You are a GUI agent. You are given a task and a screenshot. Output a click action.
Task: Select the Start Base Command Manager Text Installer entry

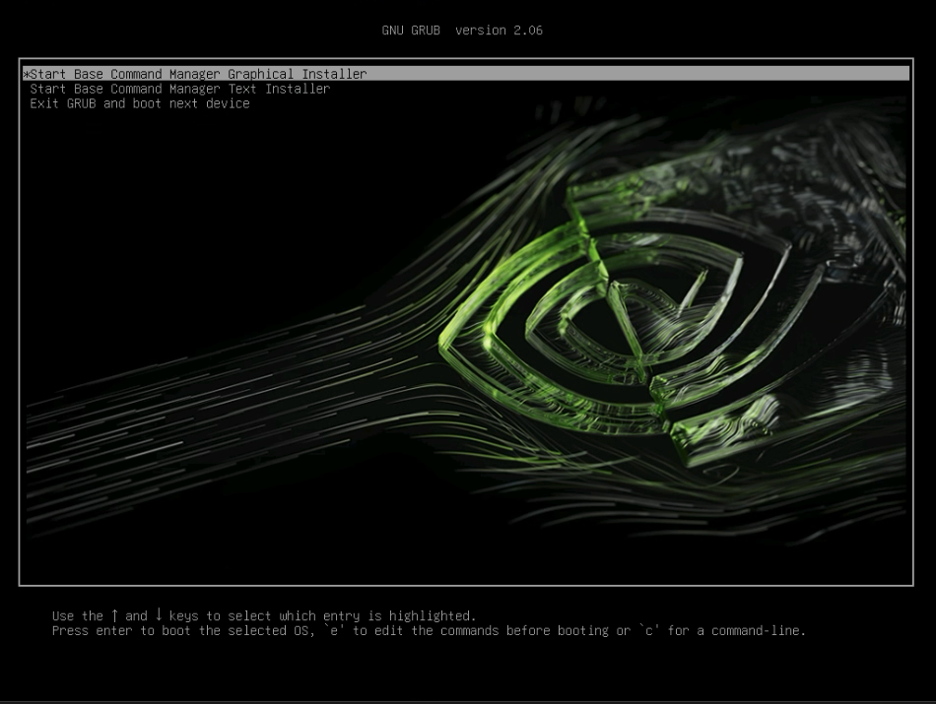(x=180, y=89)
